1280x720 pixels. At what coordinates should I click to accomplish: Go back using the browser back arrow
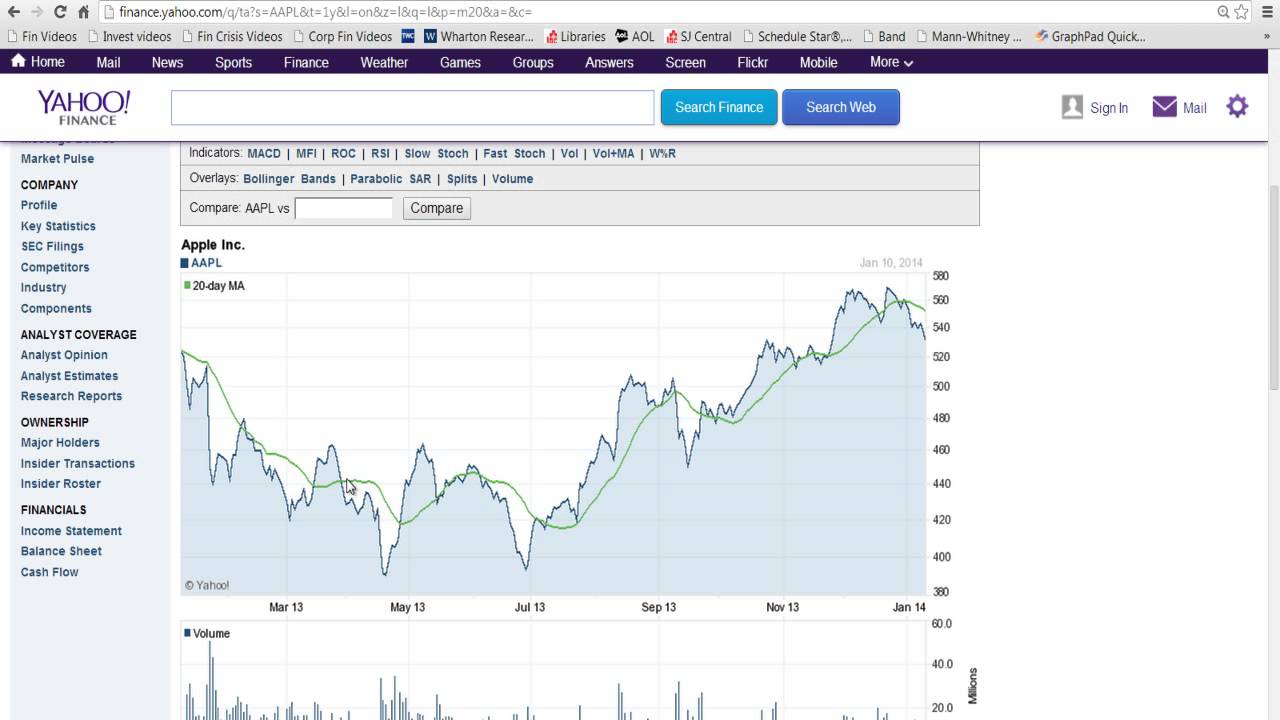point(12,12)
